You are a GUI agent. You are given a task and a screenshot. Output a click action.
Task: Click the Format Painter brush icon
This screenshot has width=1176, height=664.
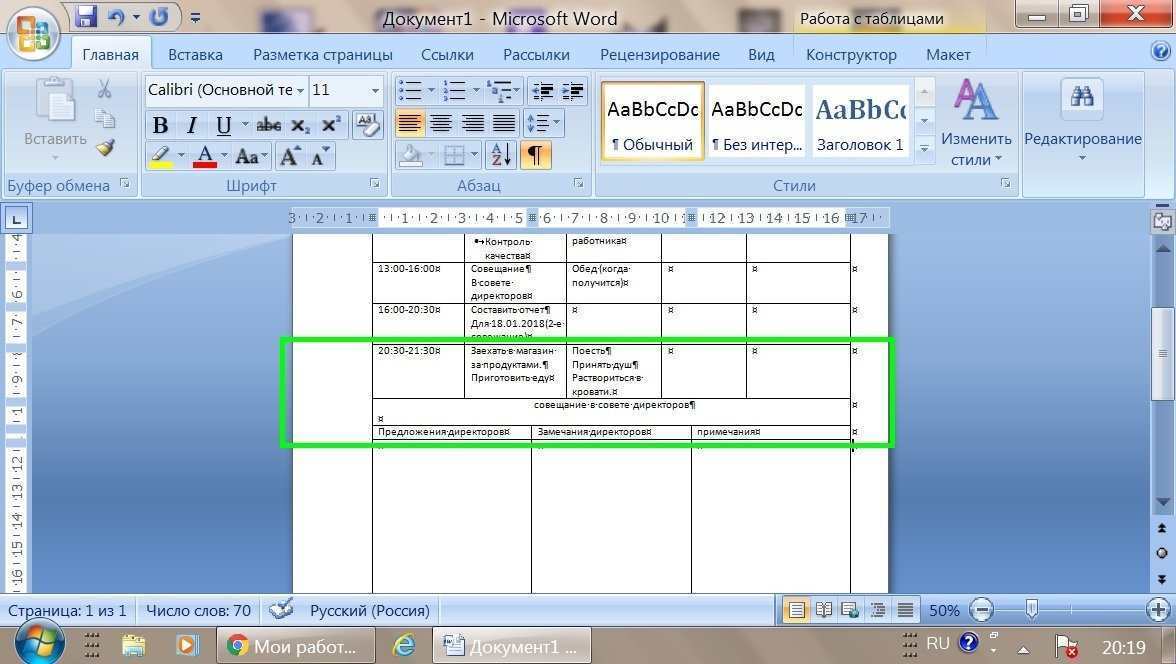[x=105, y=148]
